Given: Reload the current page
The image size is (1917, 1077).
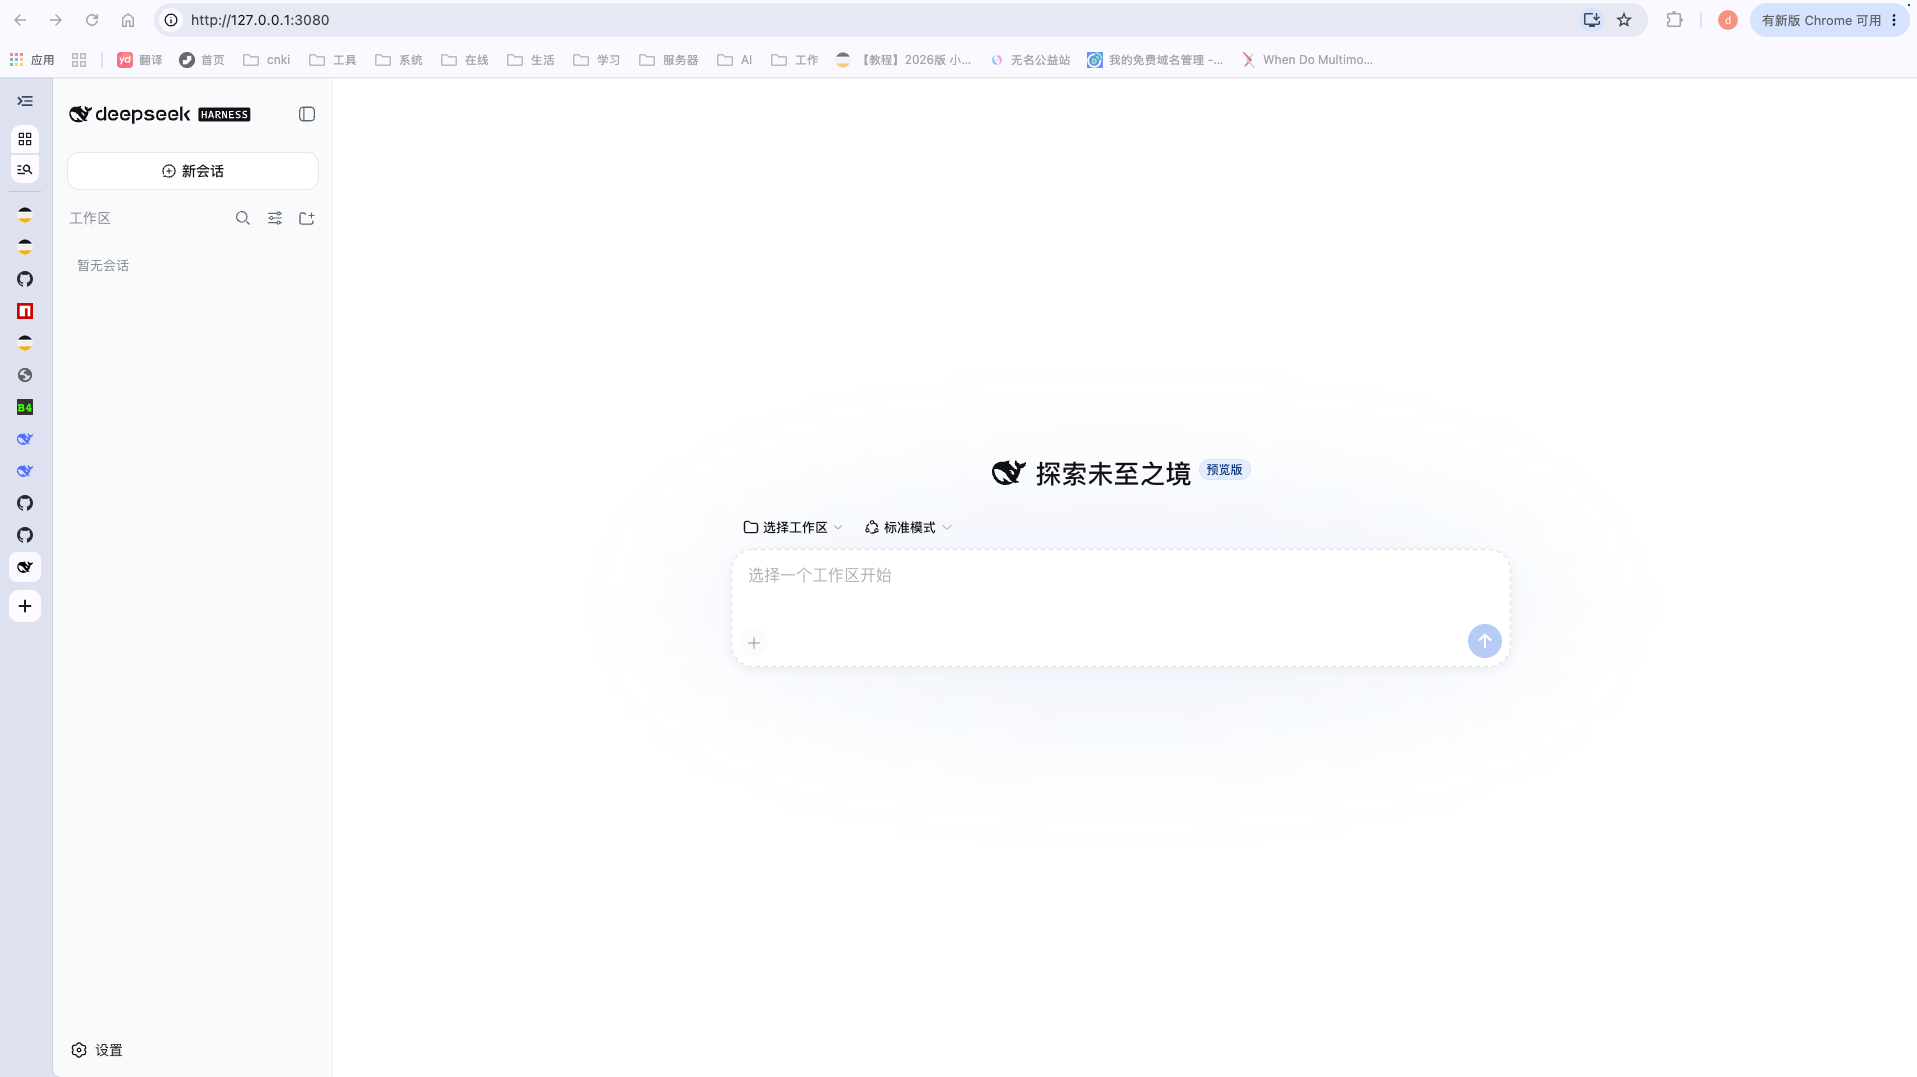Looking at the screenshot, I should click(92, 20).
